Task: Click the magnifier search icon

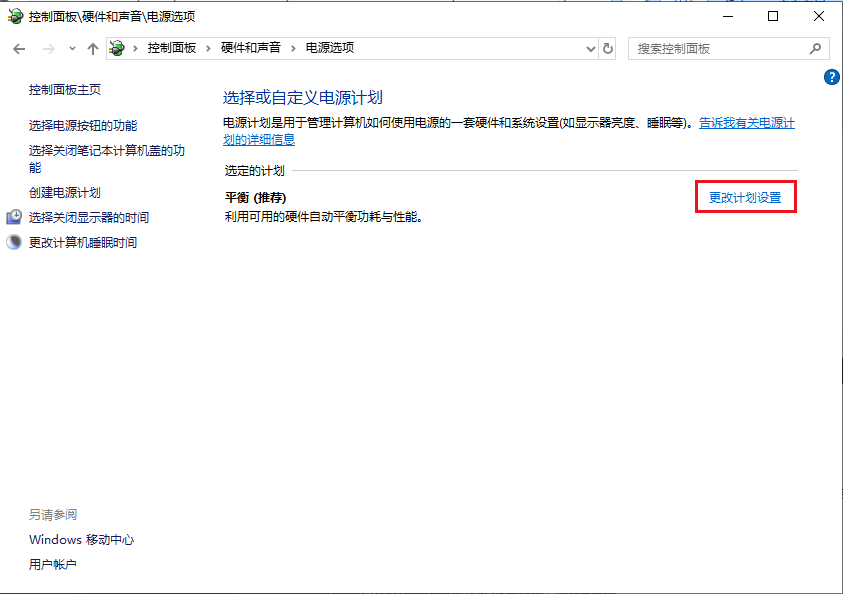Action: [x=815, y=49]
